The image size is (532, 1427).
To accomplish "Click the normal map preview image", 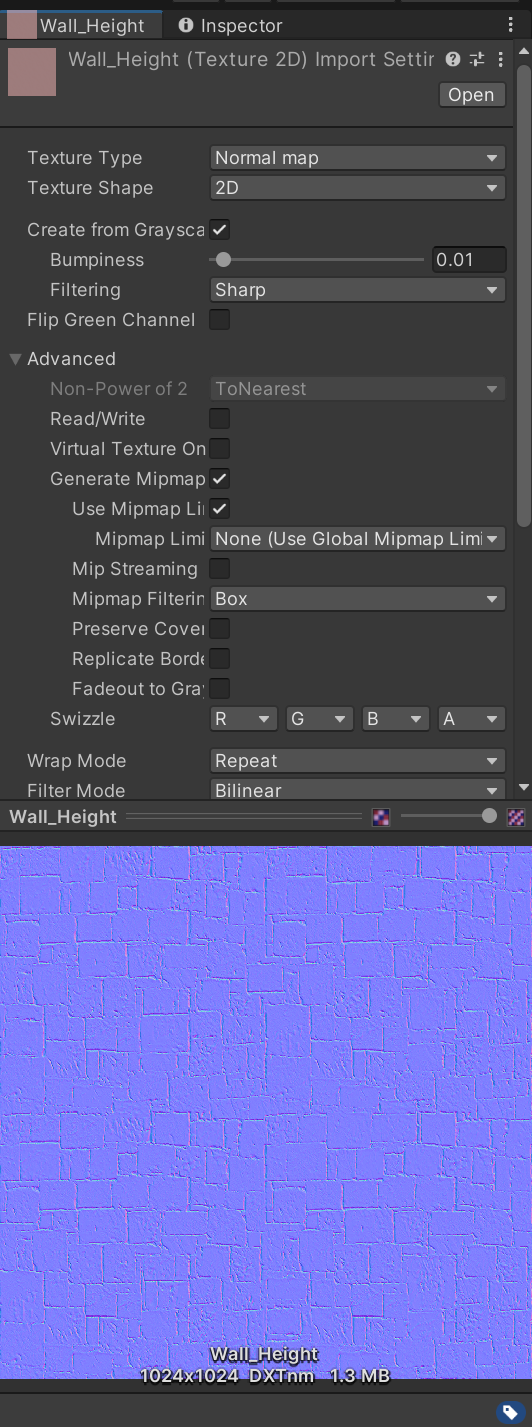I will (266, 1113).
